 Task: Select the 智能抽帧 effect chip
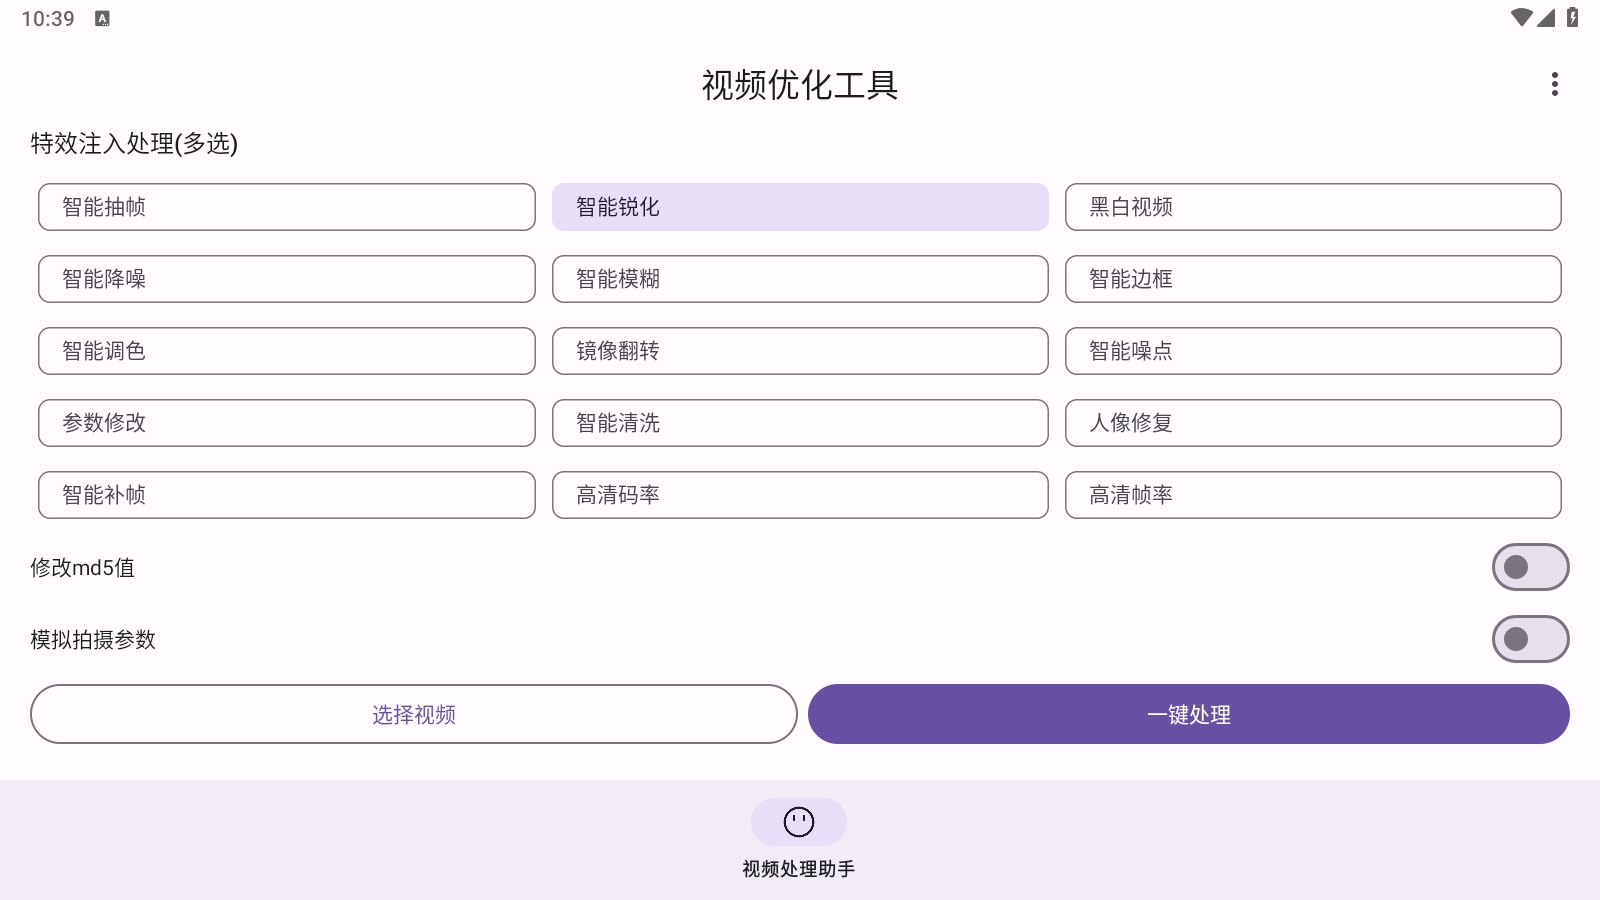pos(286,207)
